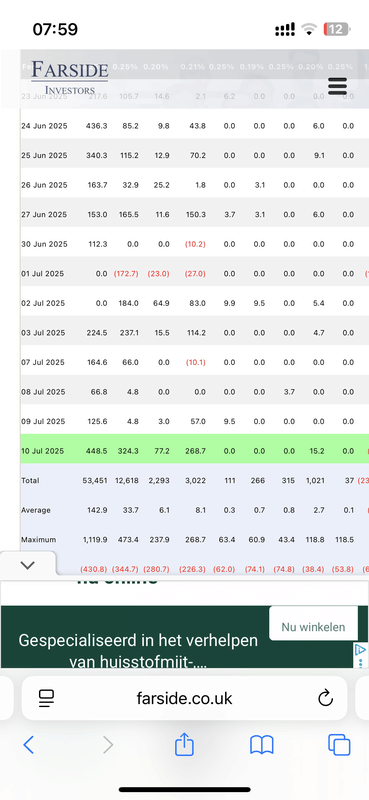369x800 pixels.
Task: Click the 24 Jun 2025 date cell
Action: [x=44, y=126]
